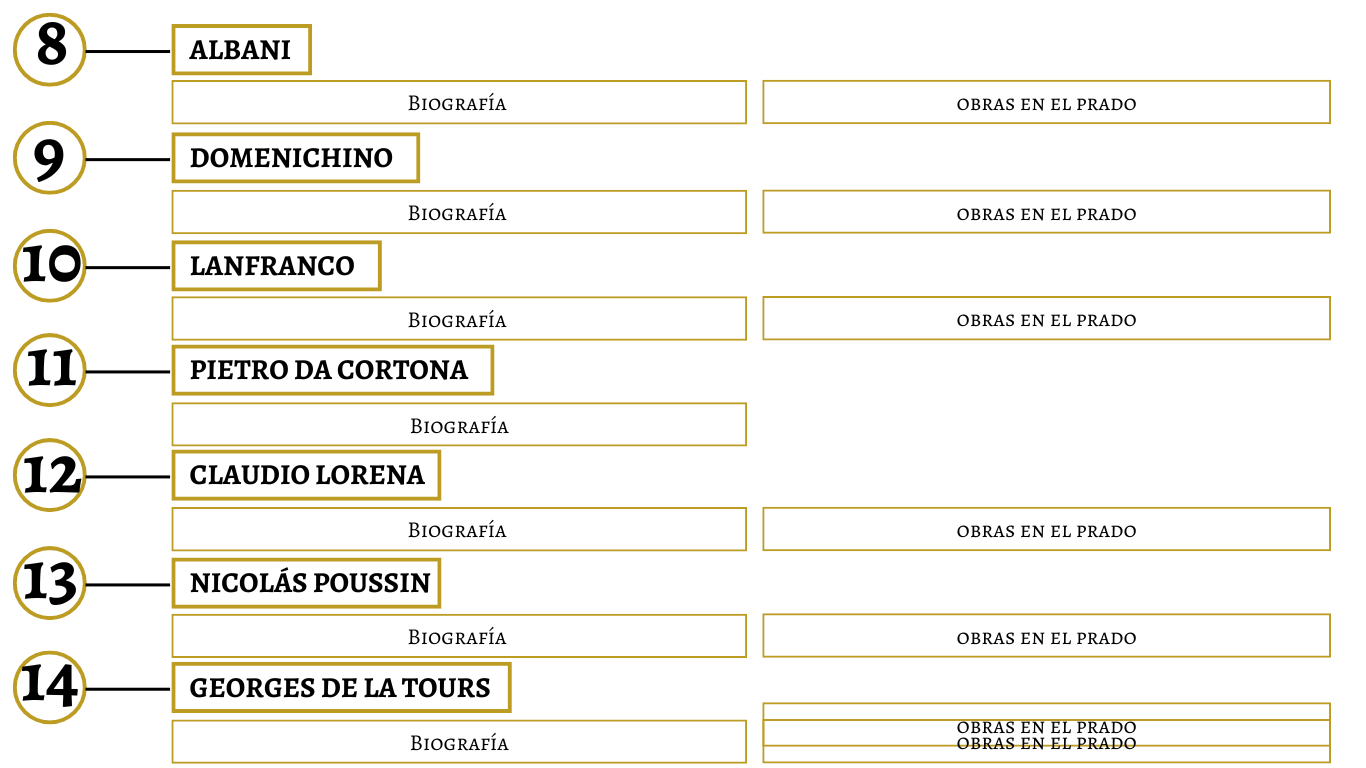Select the PIETRO DA CORTONA heading
Screen dimensions: 1366x768
pos(333,370)
